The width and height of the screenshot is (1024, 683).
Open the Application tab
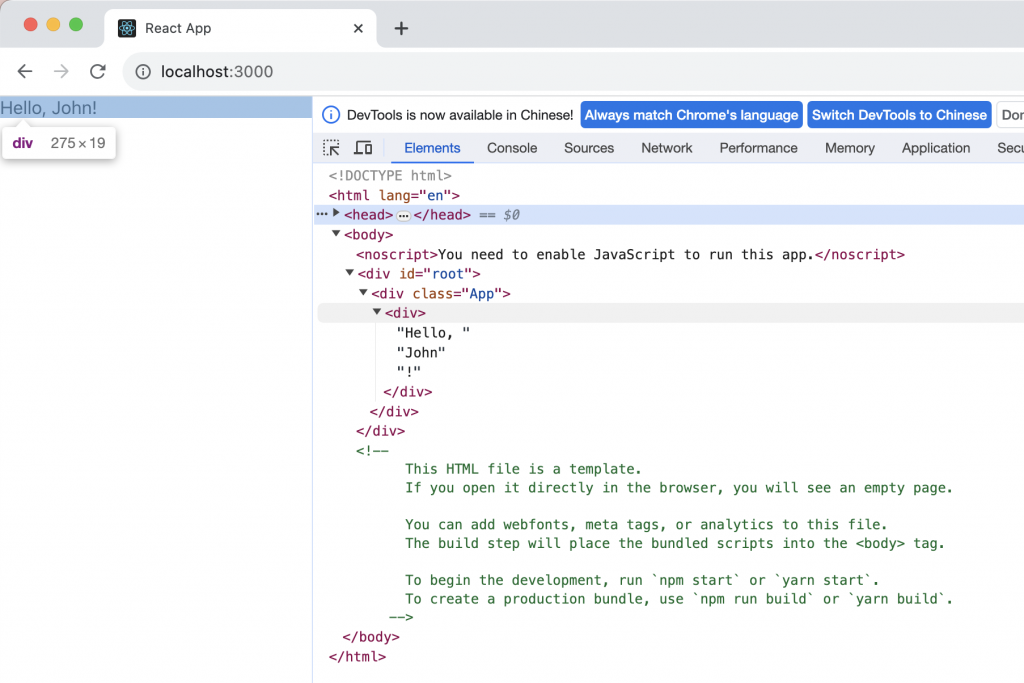click(936, 148)
